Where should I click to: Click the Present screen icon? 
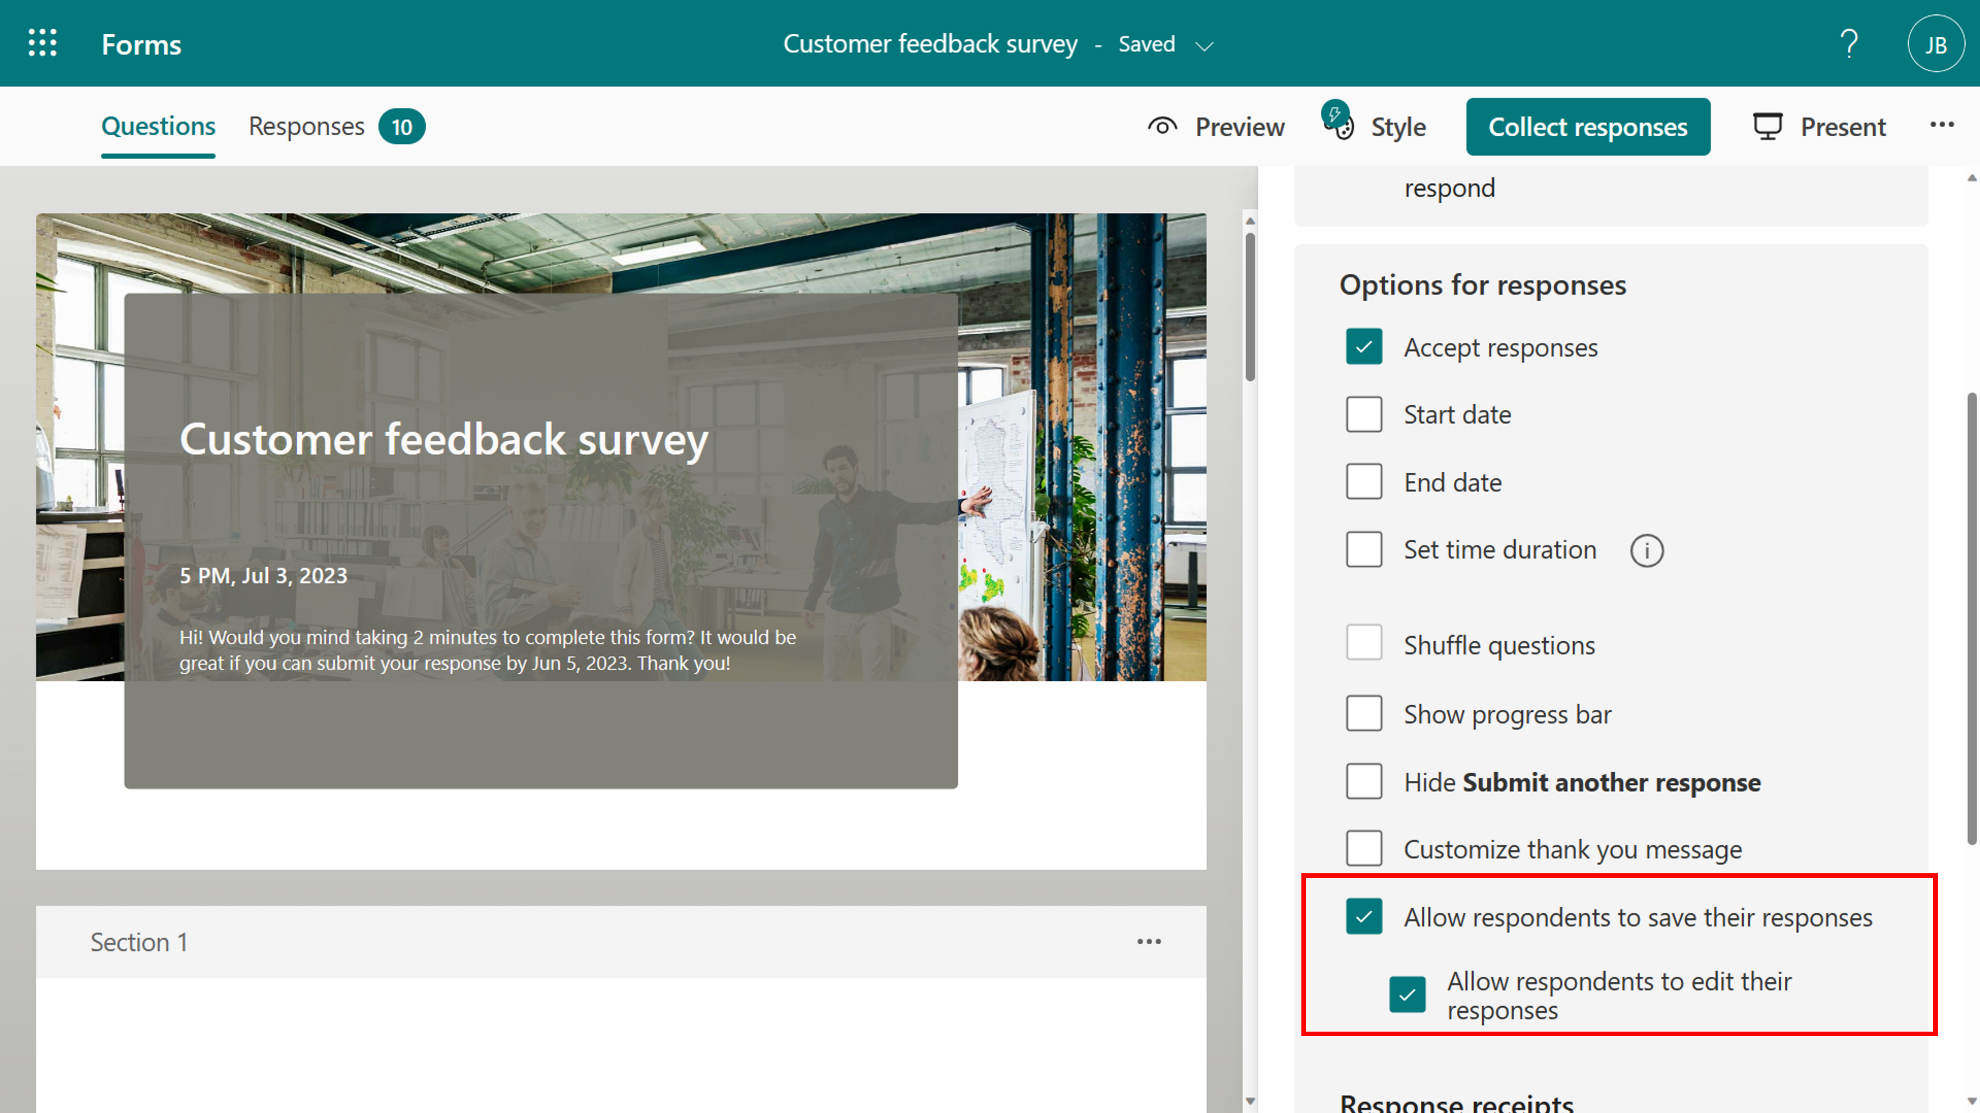coord(1767,127)
